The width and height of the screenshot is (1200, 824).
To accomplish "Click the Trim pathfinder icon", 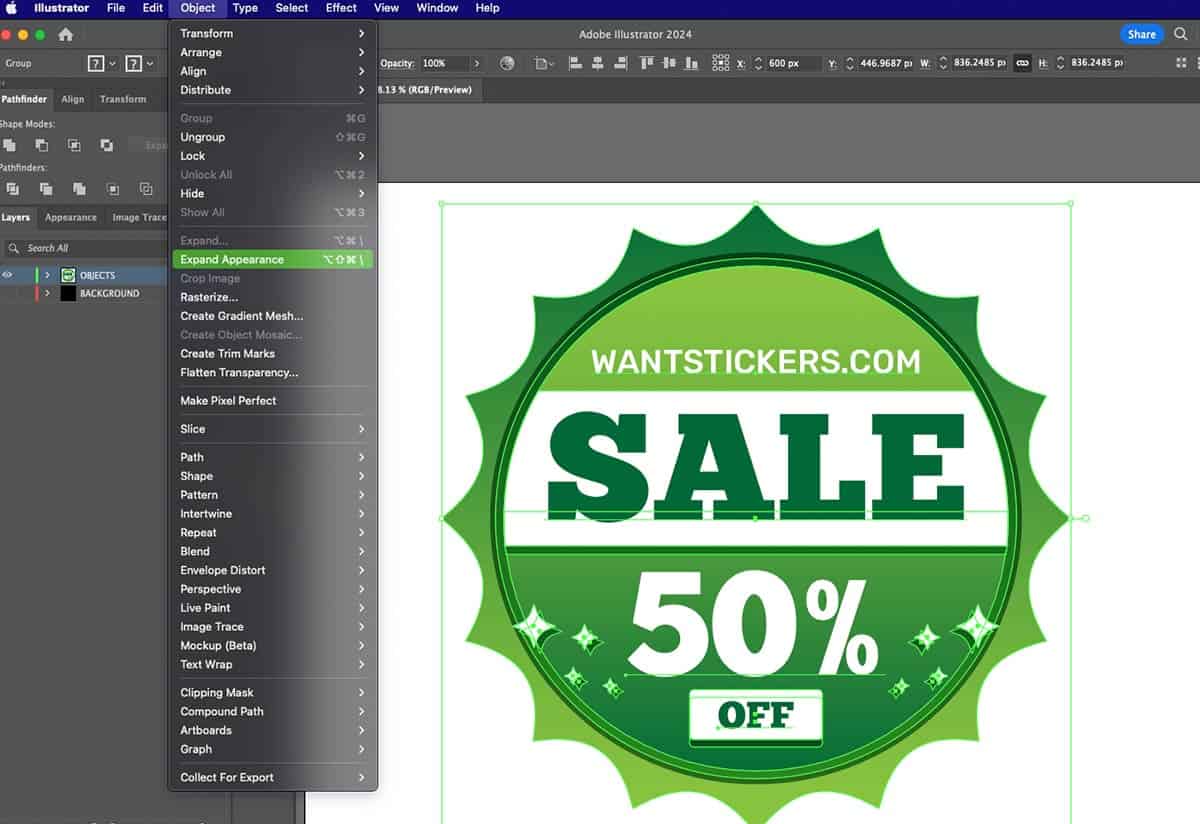I will click(x=46, y=189).
